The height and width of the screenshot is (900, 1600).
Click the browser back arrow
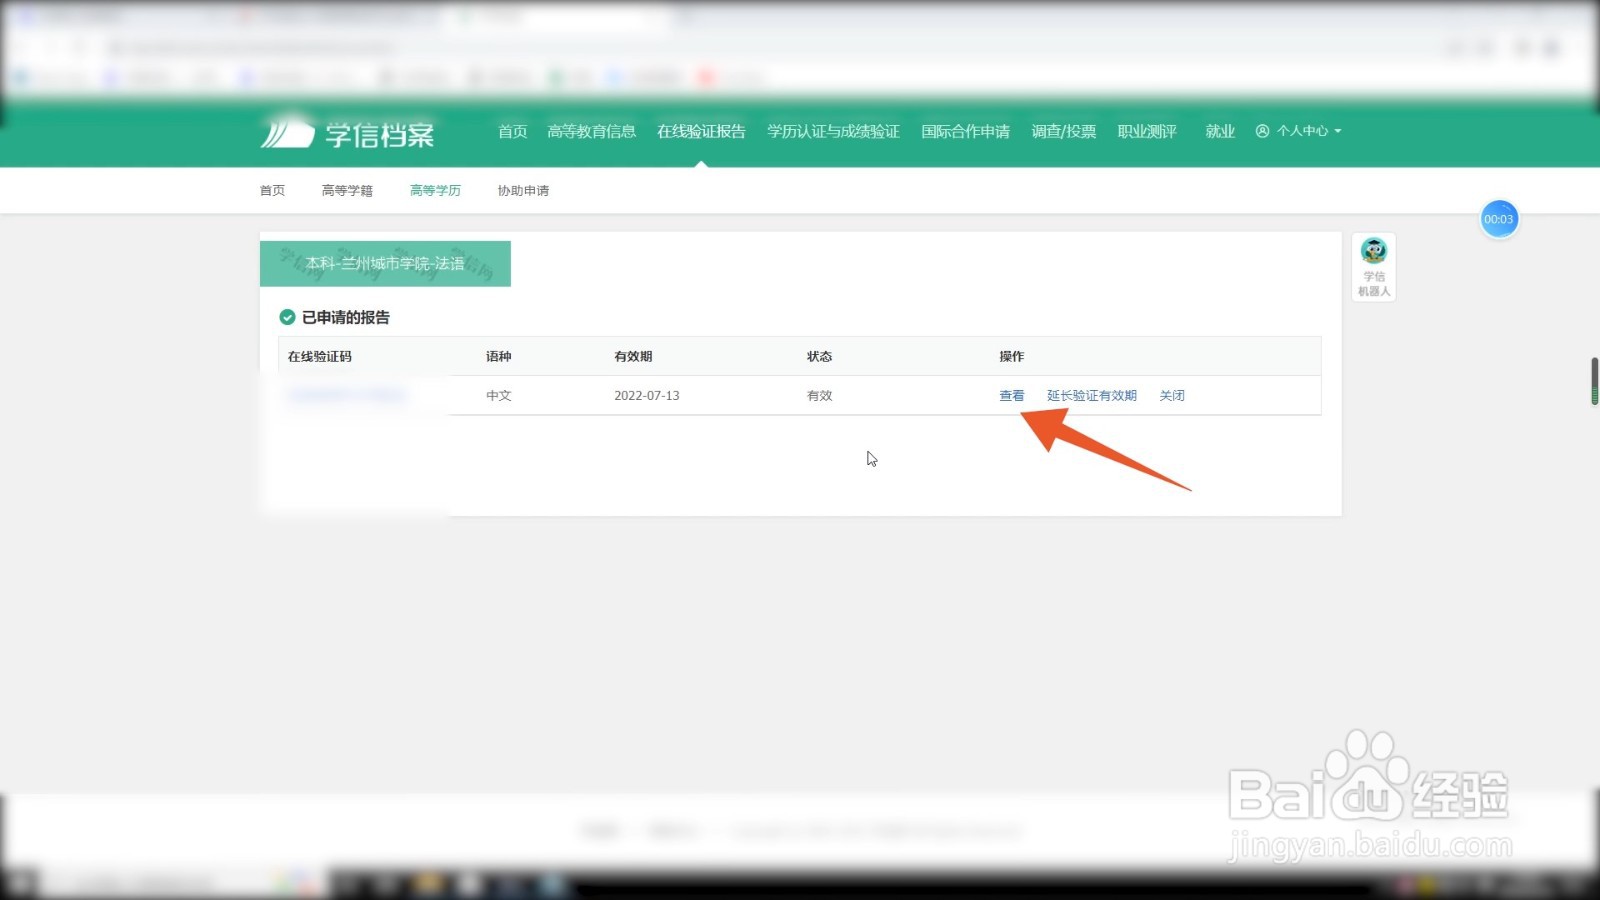pos(40,47)
